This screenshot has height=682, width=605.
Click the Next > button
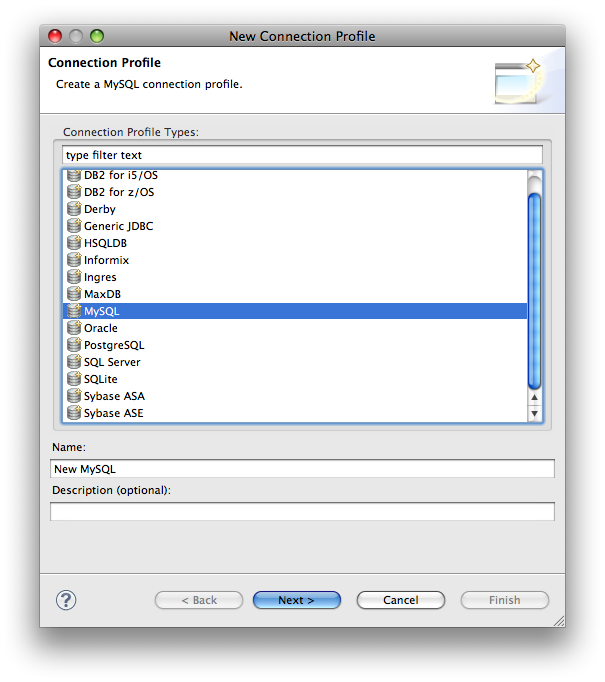click(297, 600)
